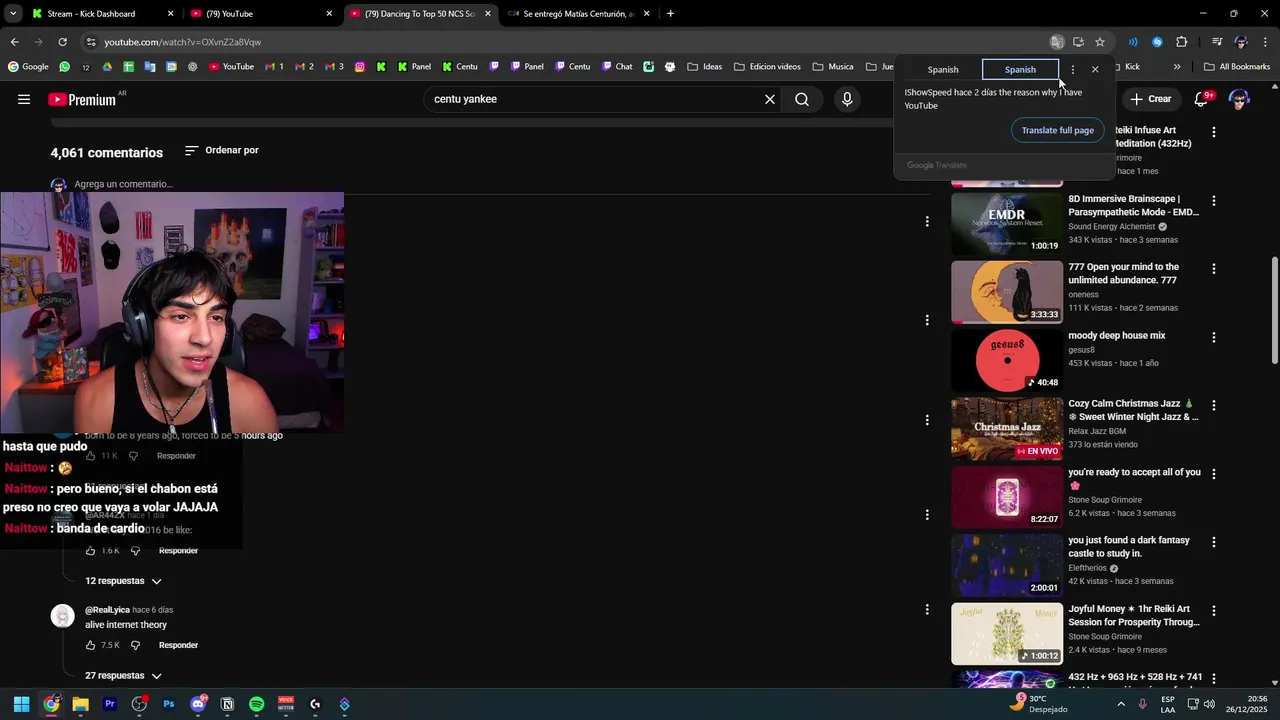1280x720 pixels.
Task: Open the YouTube guide hamburger menu
Action: [x=24, y=99]
